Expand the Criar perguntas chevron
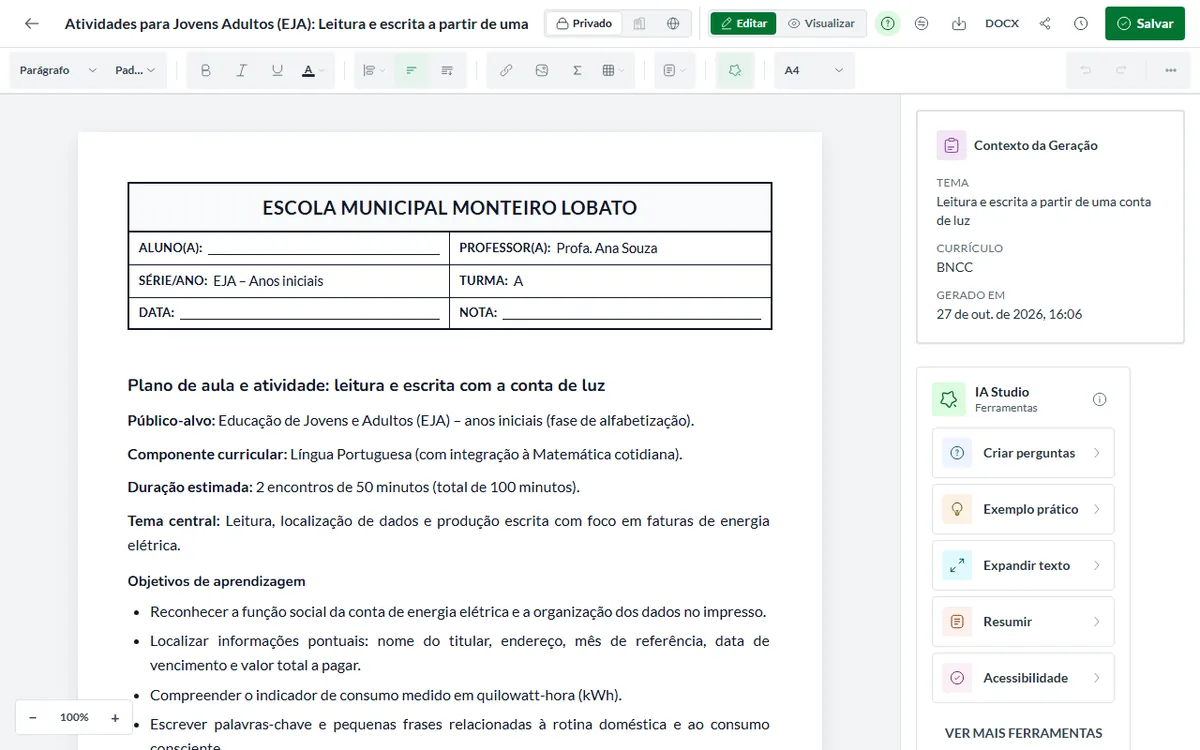The height and width of the screenshot is (750, 1200). pyautogui.click(x=1097, y=453)
